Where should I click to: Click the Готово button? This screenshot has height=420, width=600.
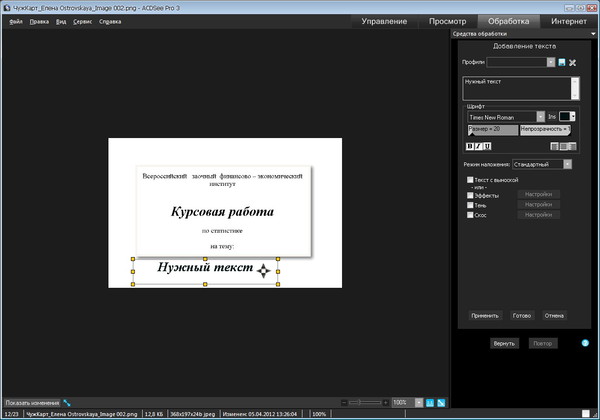click(522, 316)
